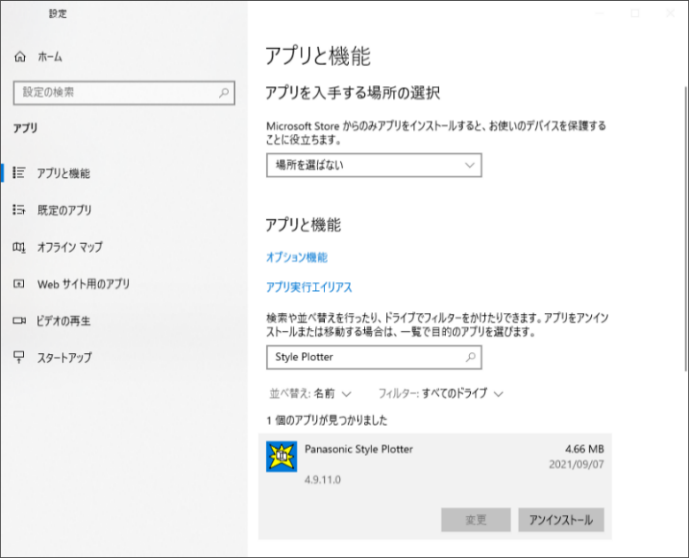Viewport: 689px width, 558px height.
Task: Open the オプション機能 link
Action: click(297, 257)
